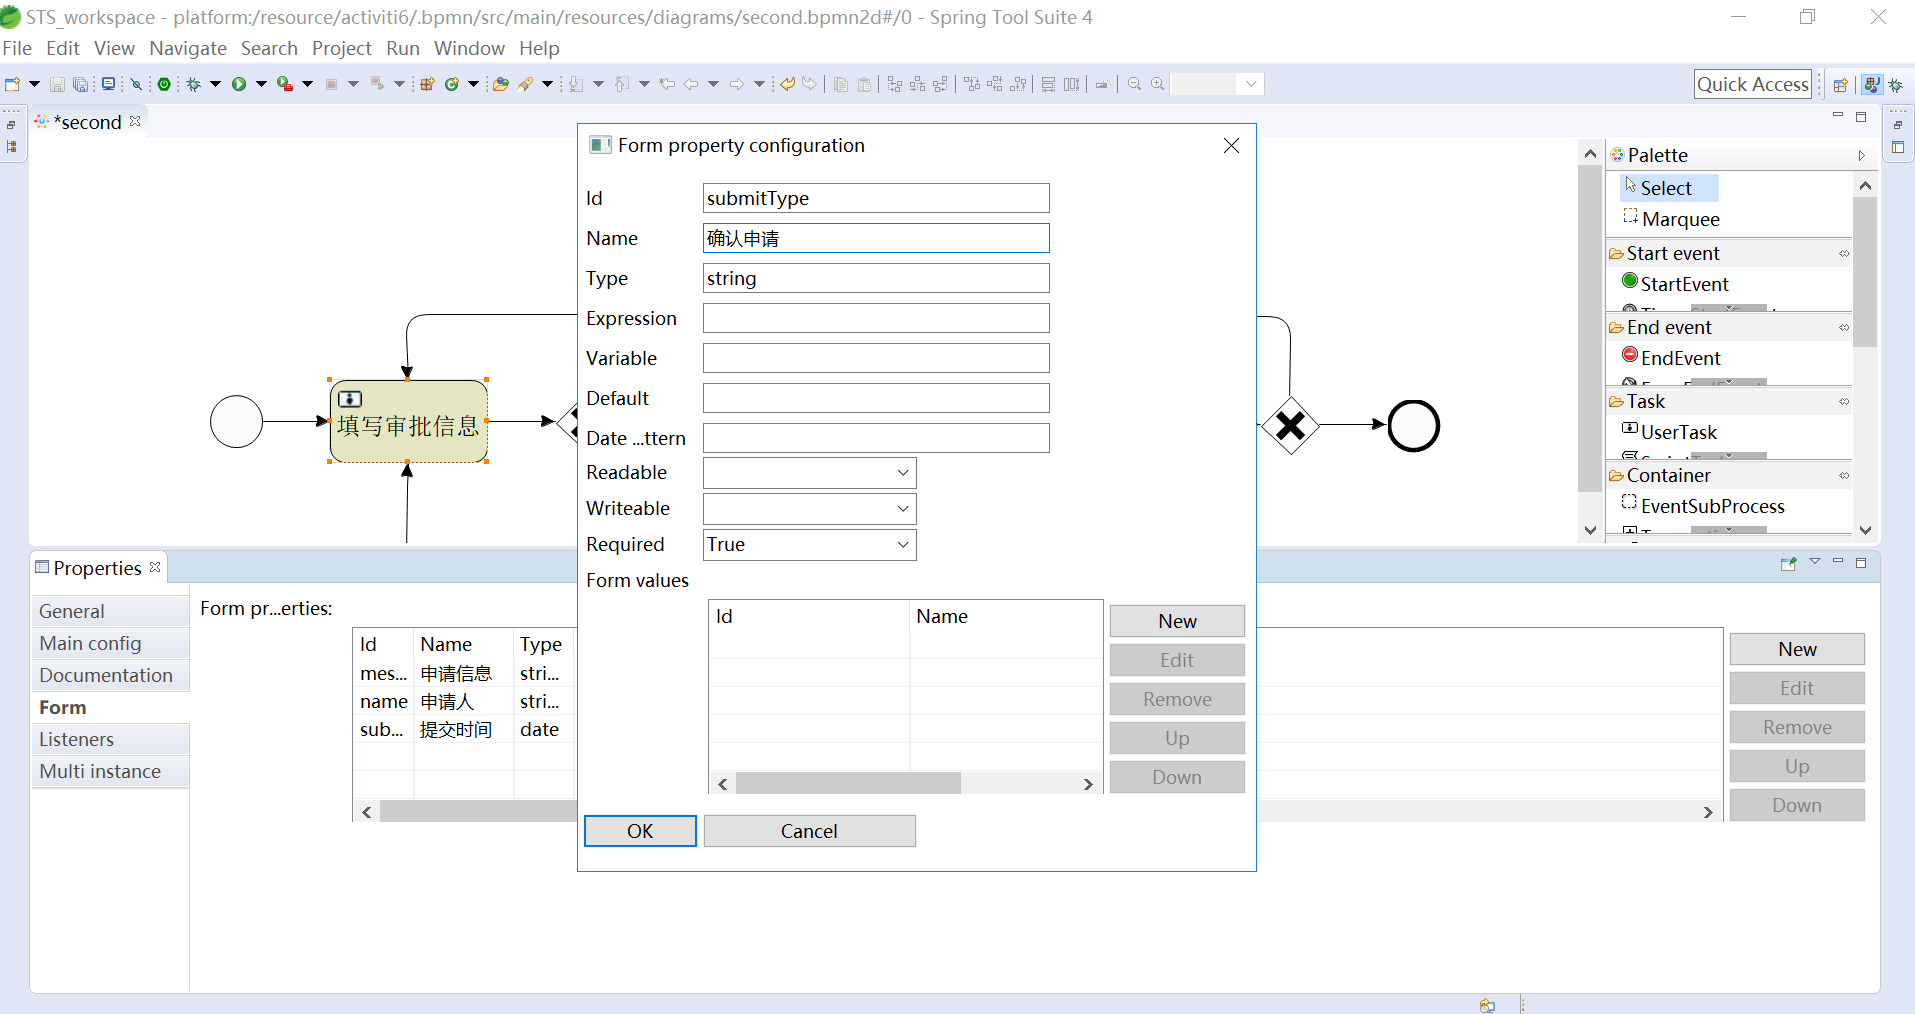Image resolution: width=1915 pixels, height=1014 pixels.
Task: Select the General properties tab
Action: point(111,611)
